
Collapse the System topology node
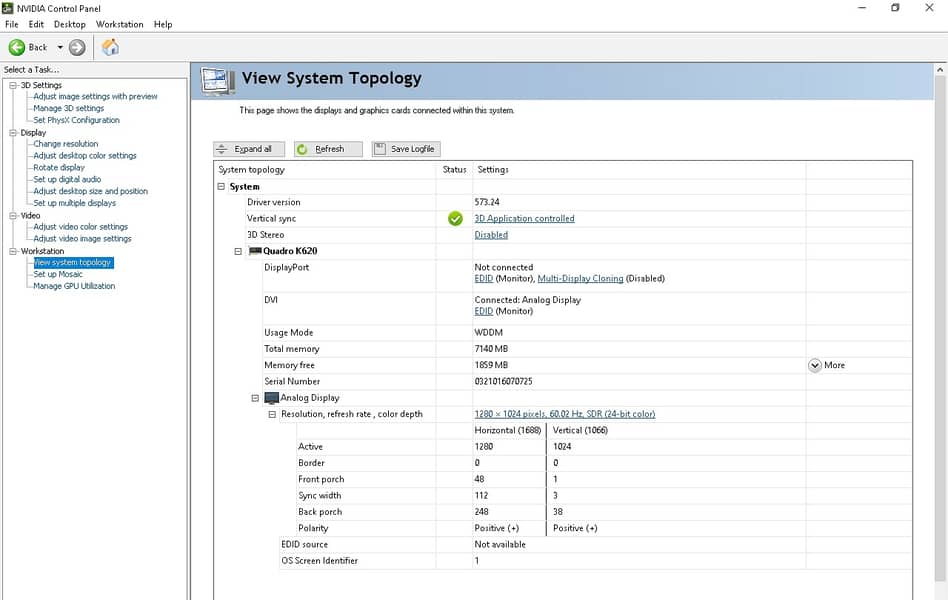[x=221, y=187]
